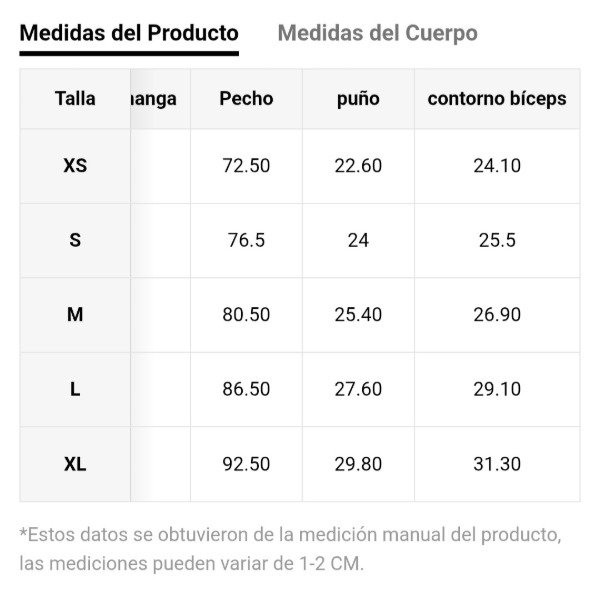600x595 pixels.
Task: Click the contorno bíceps column header
Action: 497,98
